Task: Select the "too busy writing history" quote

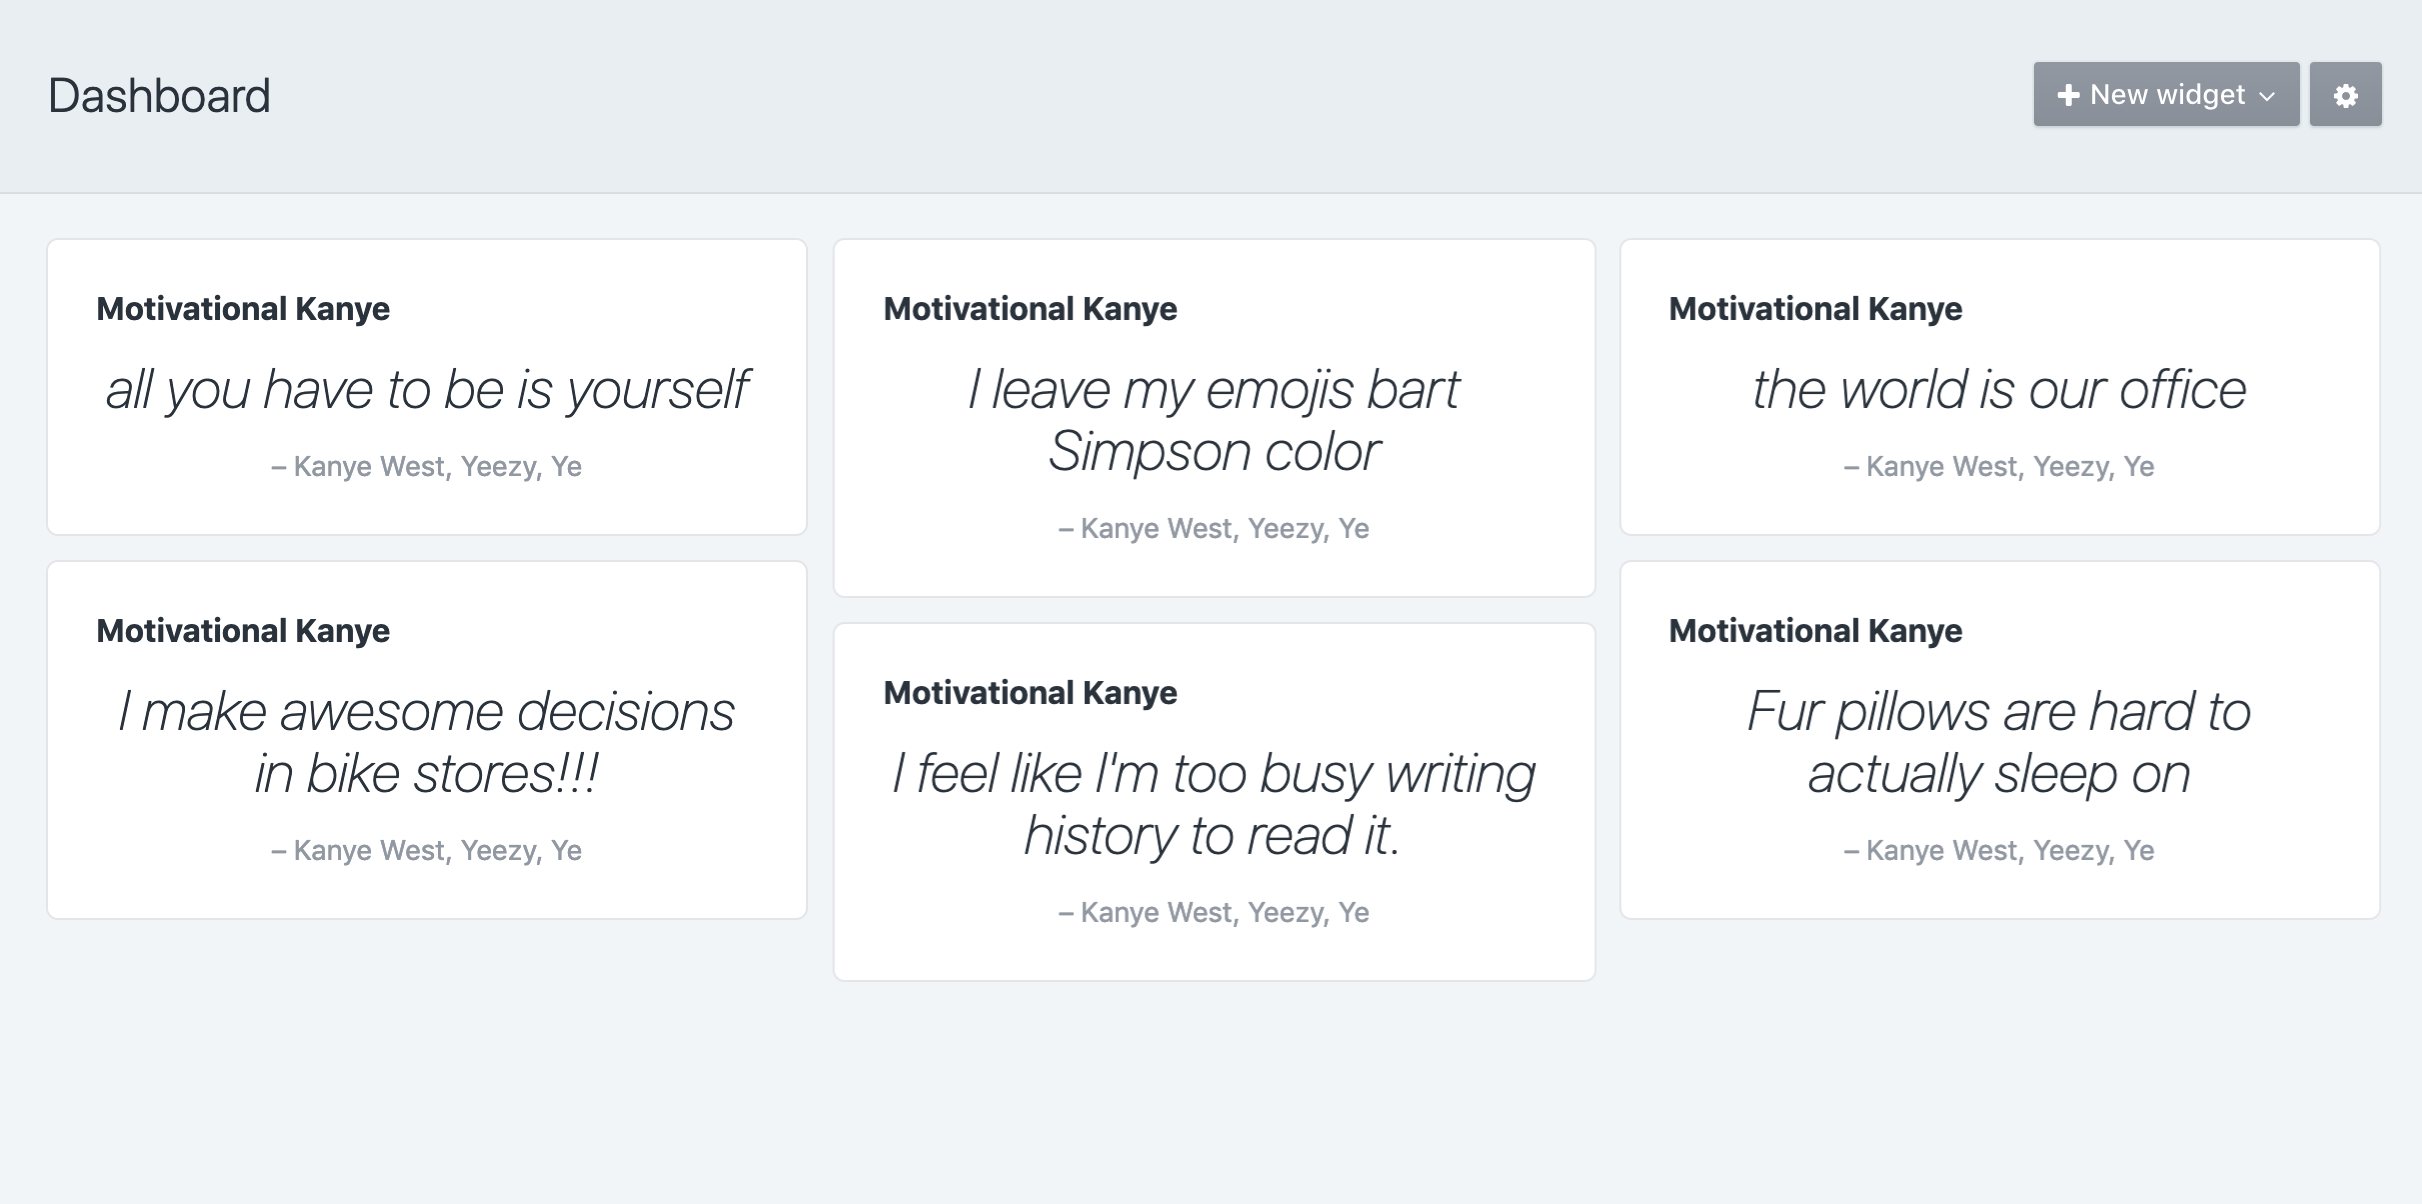Action: click(x=1214, y=804)
